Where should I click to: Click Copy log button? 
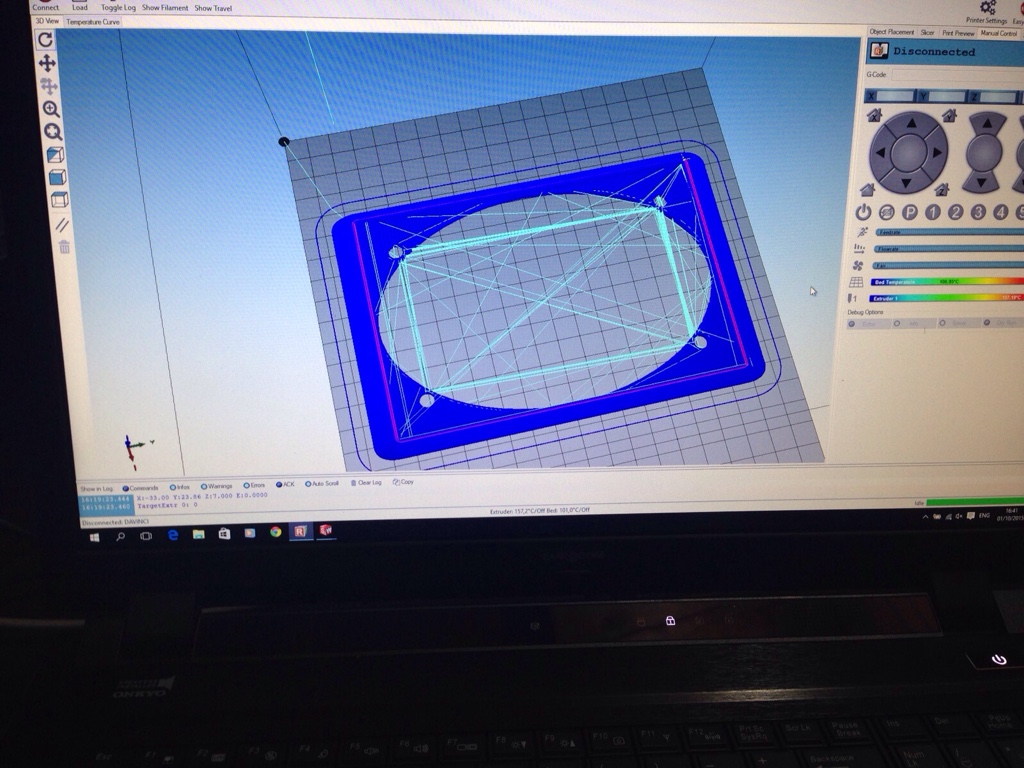(x=403, y=482)
